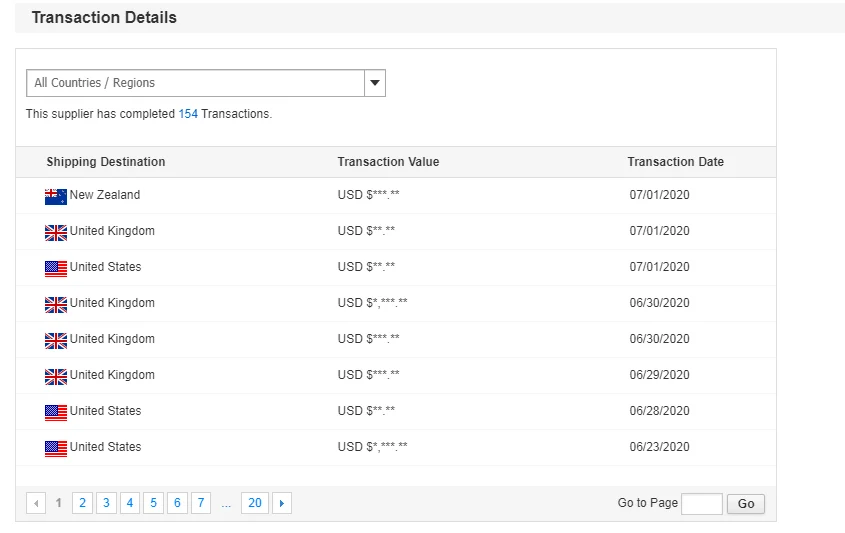Click the New Zealand destination text

tap(105, 195)
